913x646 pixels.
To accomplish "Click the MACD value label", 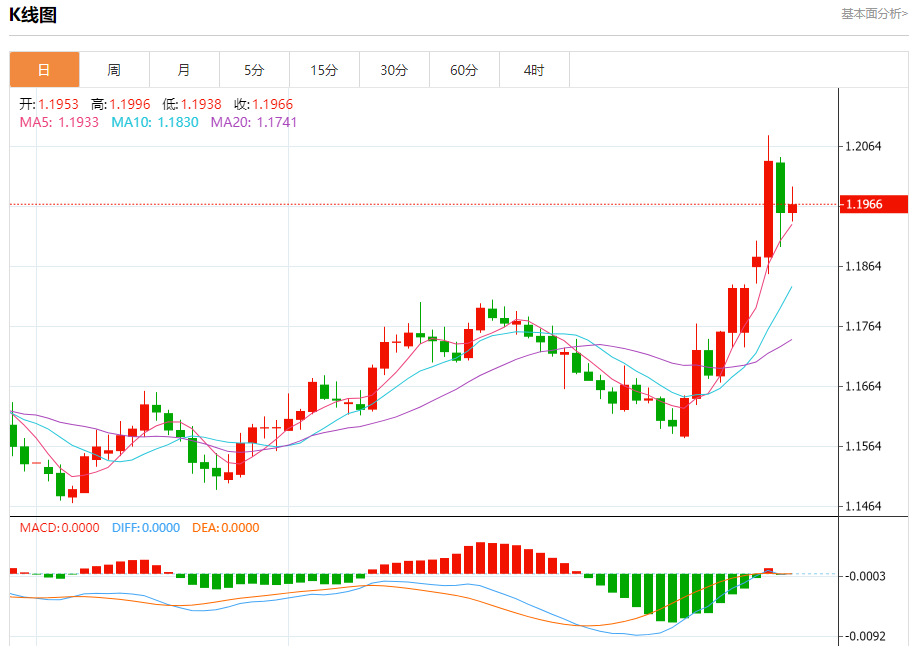I will tap(59, 528).
